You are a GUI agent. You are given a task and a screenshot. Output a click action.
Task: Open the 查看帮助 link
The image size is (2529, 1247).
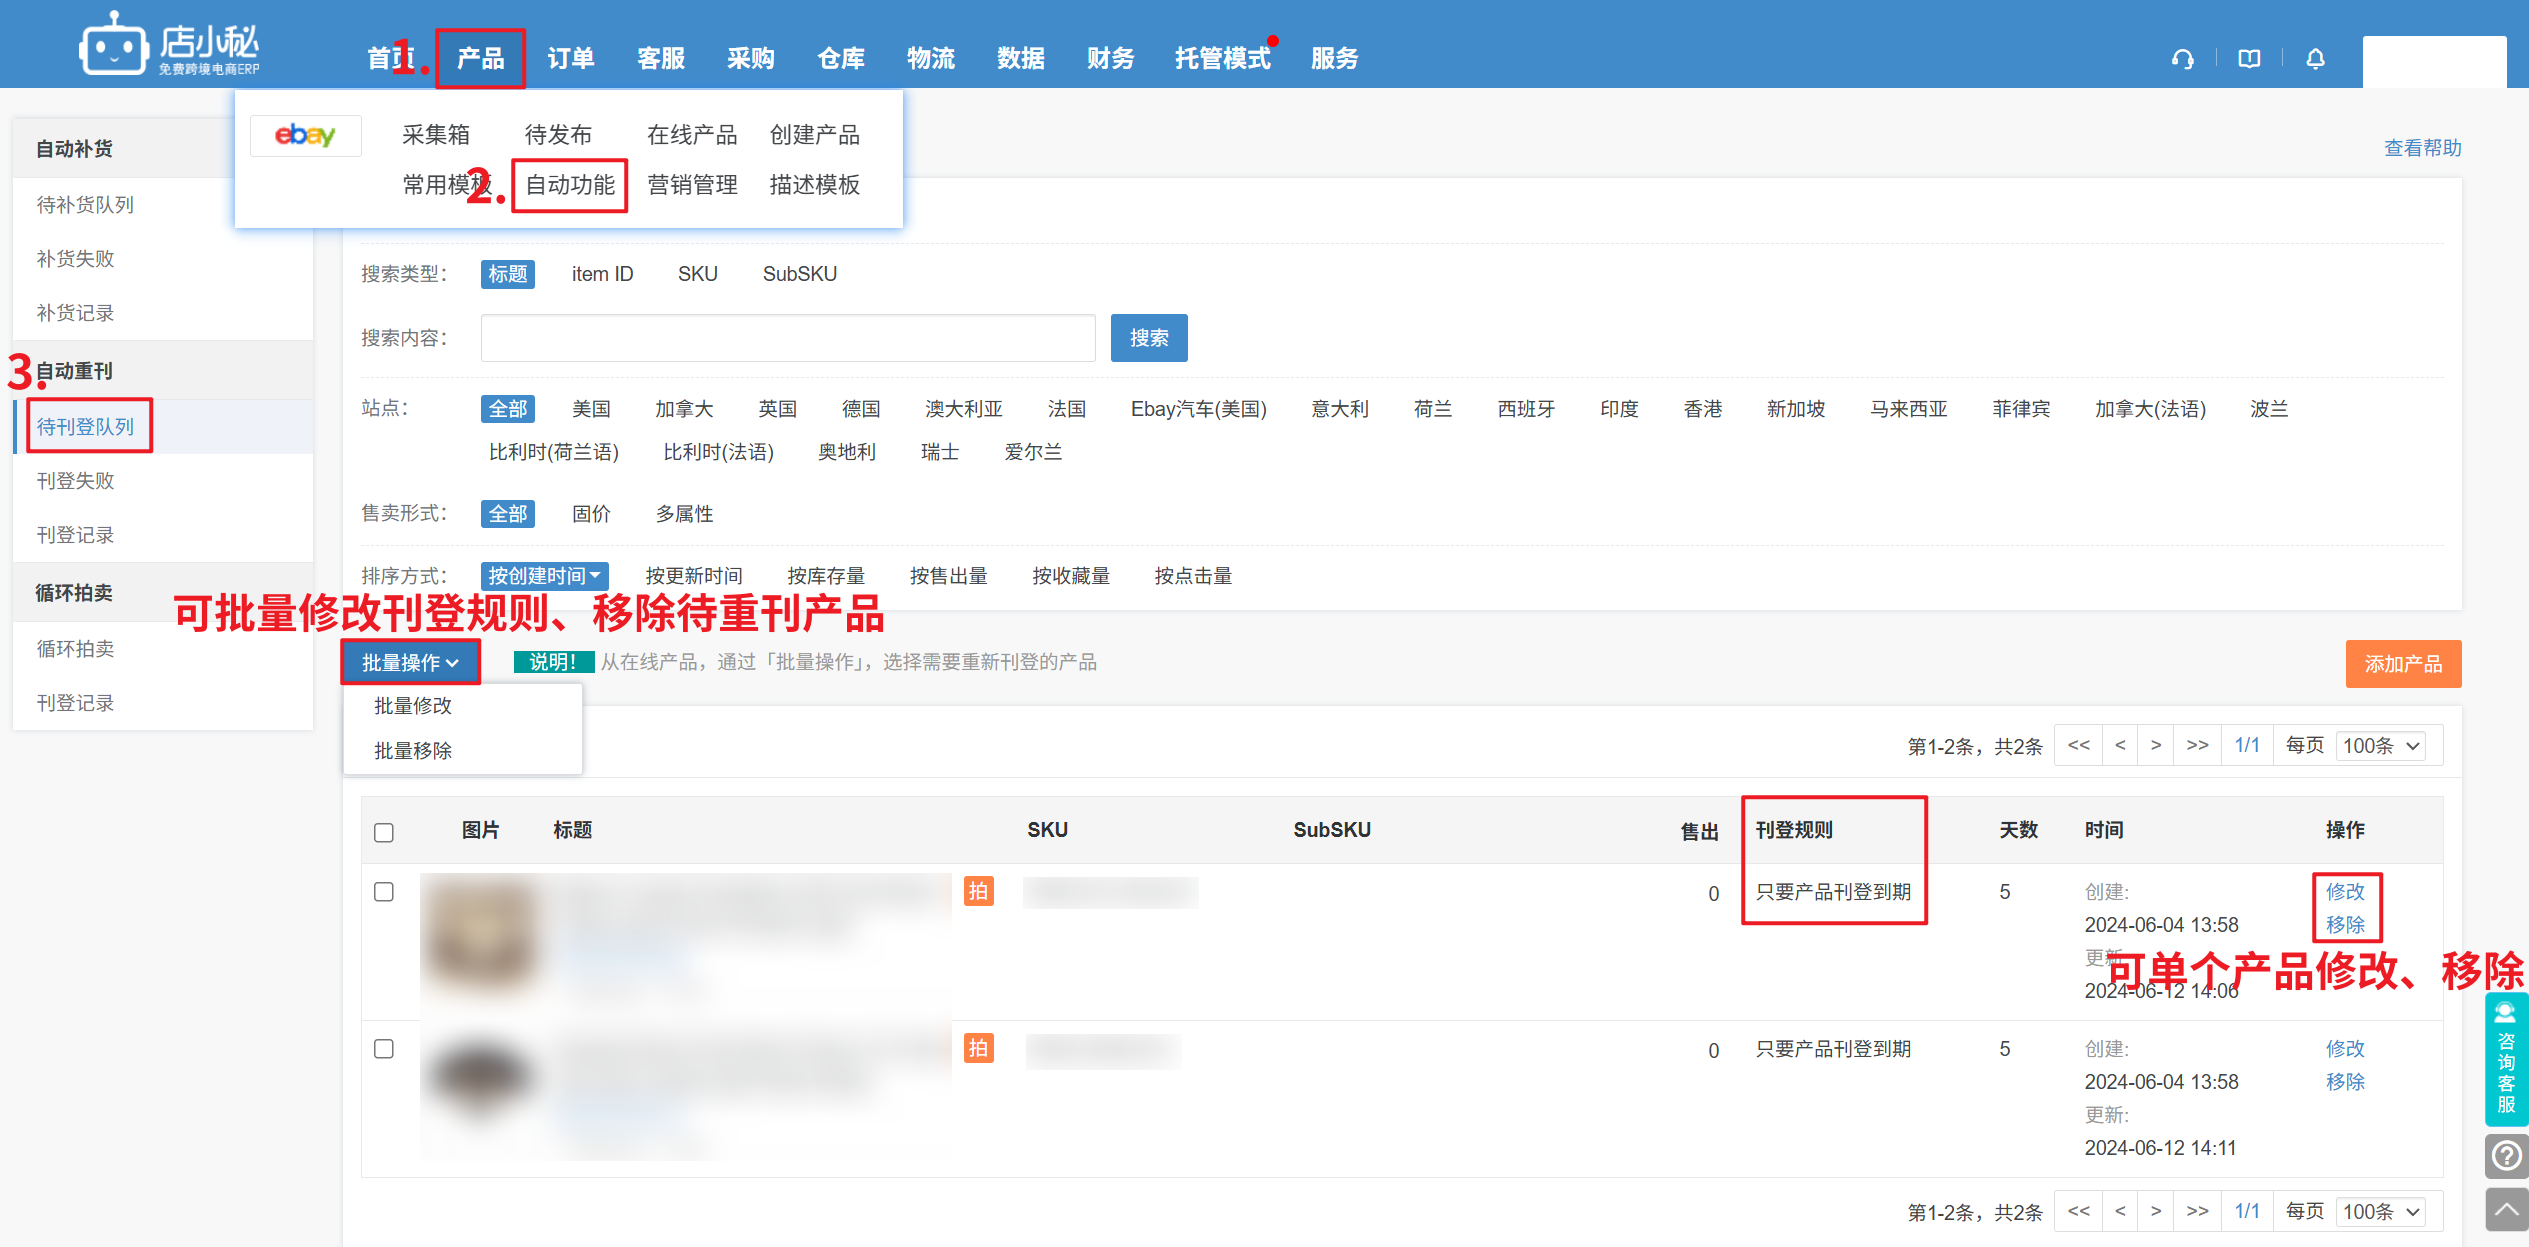[x=2422, y=148]
